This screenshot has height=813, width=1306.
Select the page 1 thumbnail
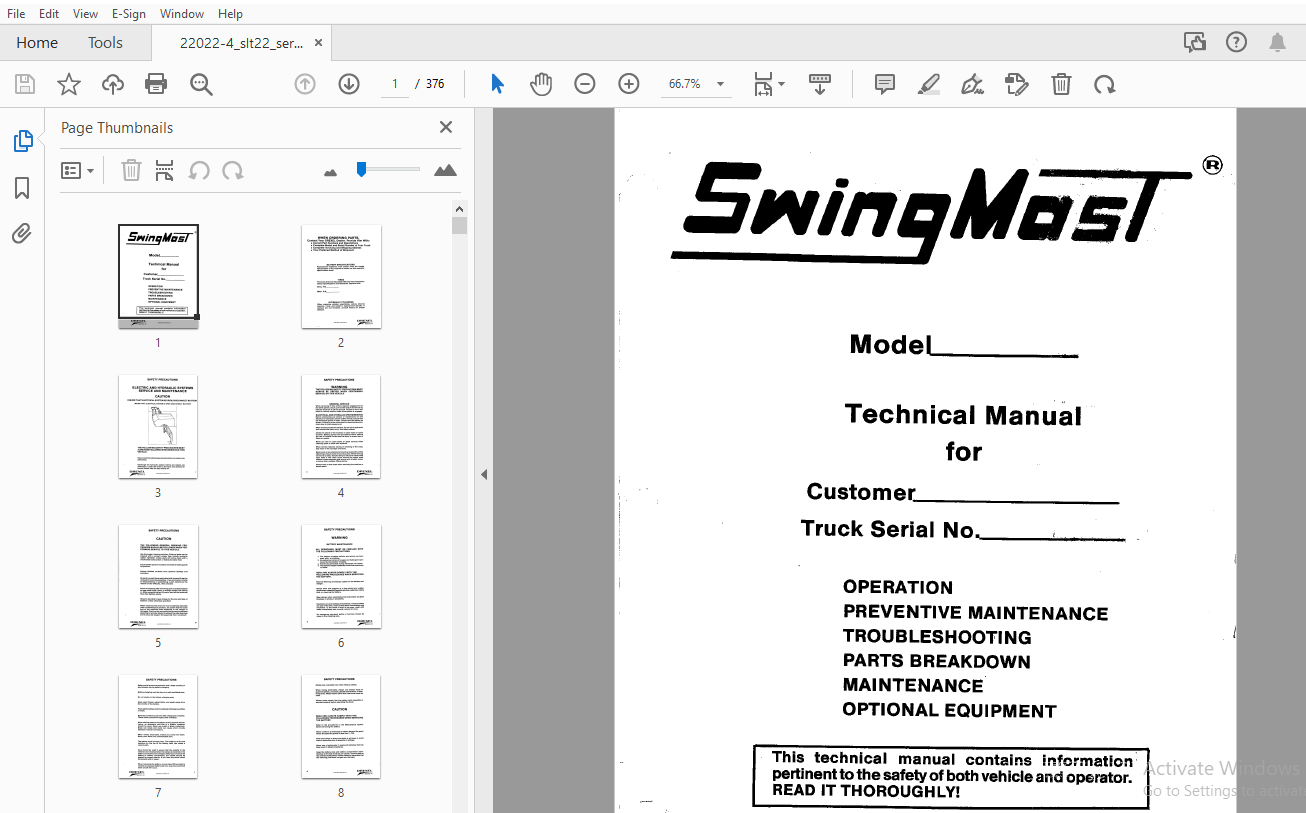[158, 276]
